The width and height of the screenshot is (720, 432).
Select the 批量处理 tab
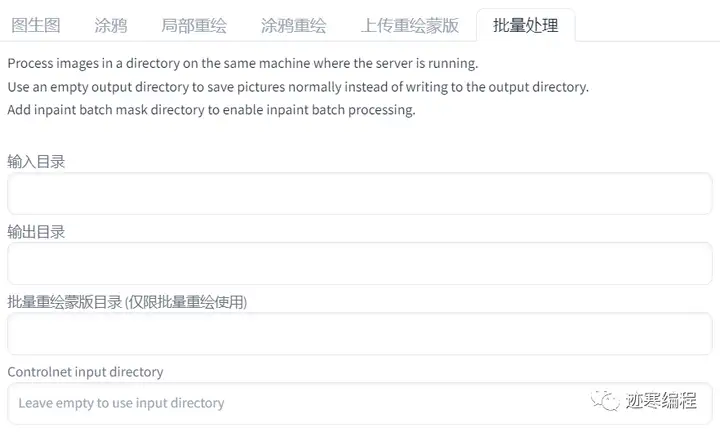(x=525, y=25)
